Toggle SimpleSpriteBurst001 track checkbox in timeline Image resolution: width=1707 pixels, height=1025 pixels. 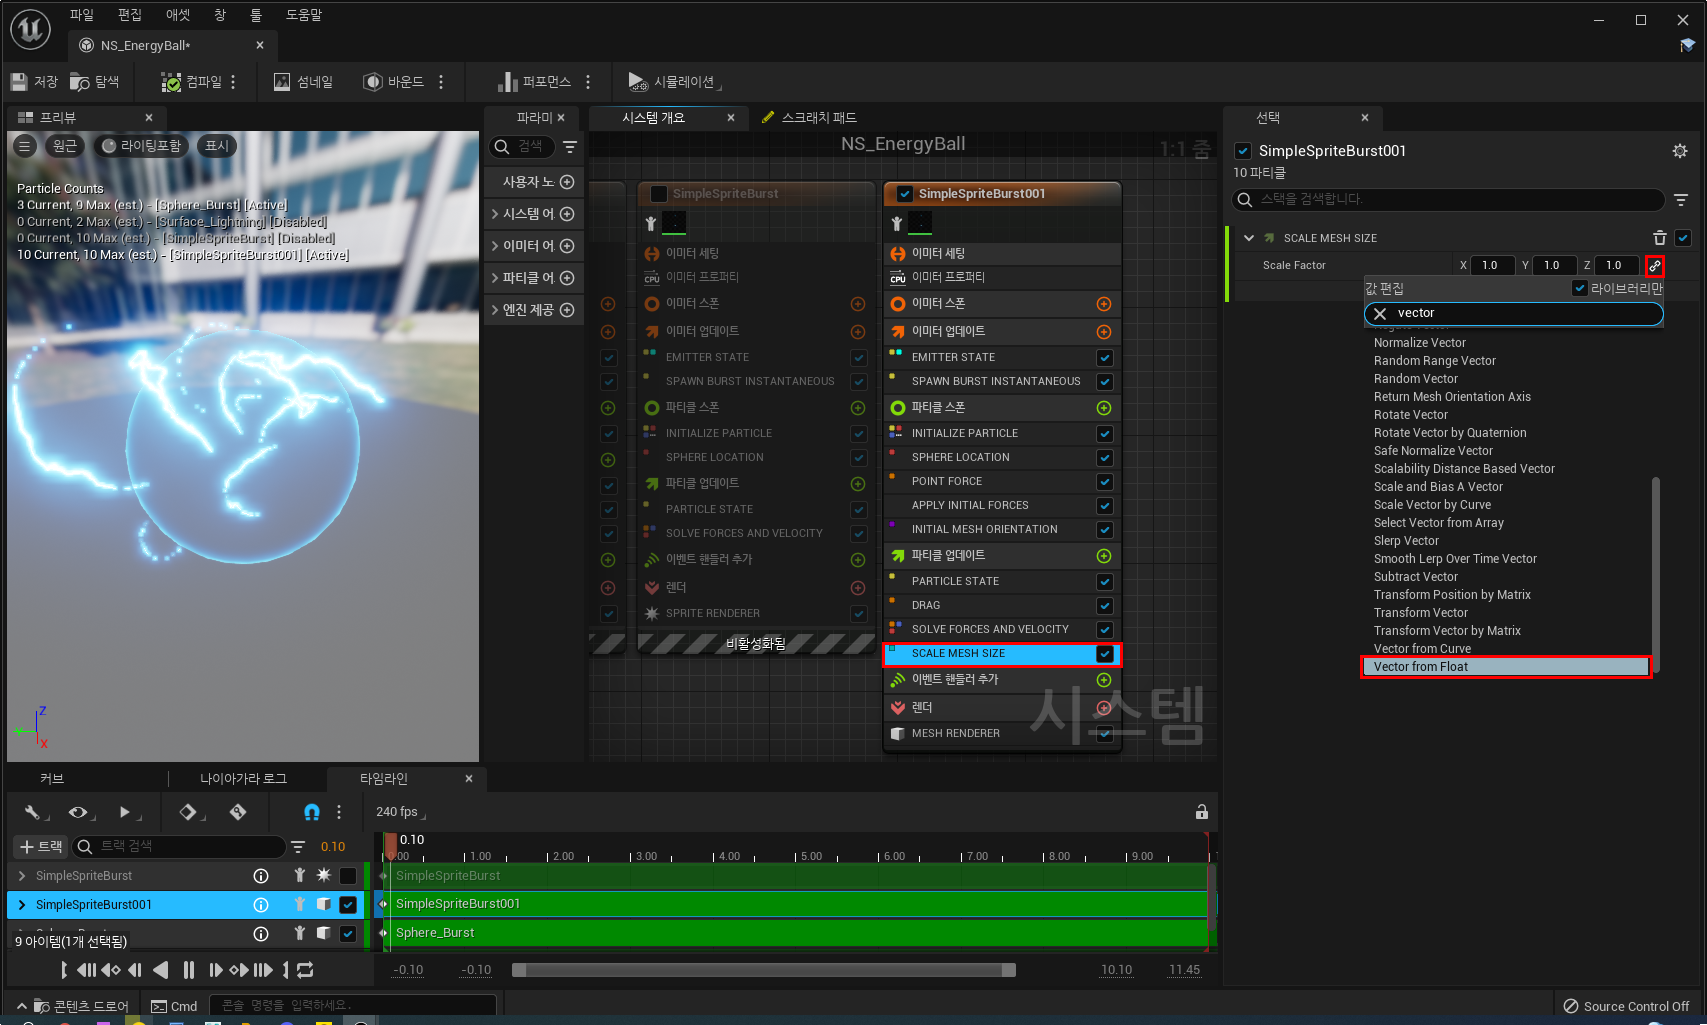click(x=348, y=905)
